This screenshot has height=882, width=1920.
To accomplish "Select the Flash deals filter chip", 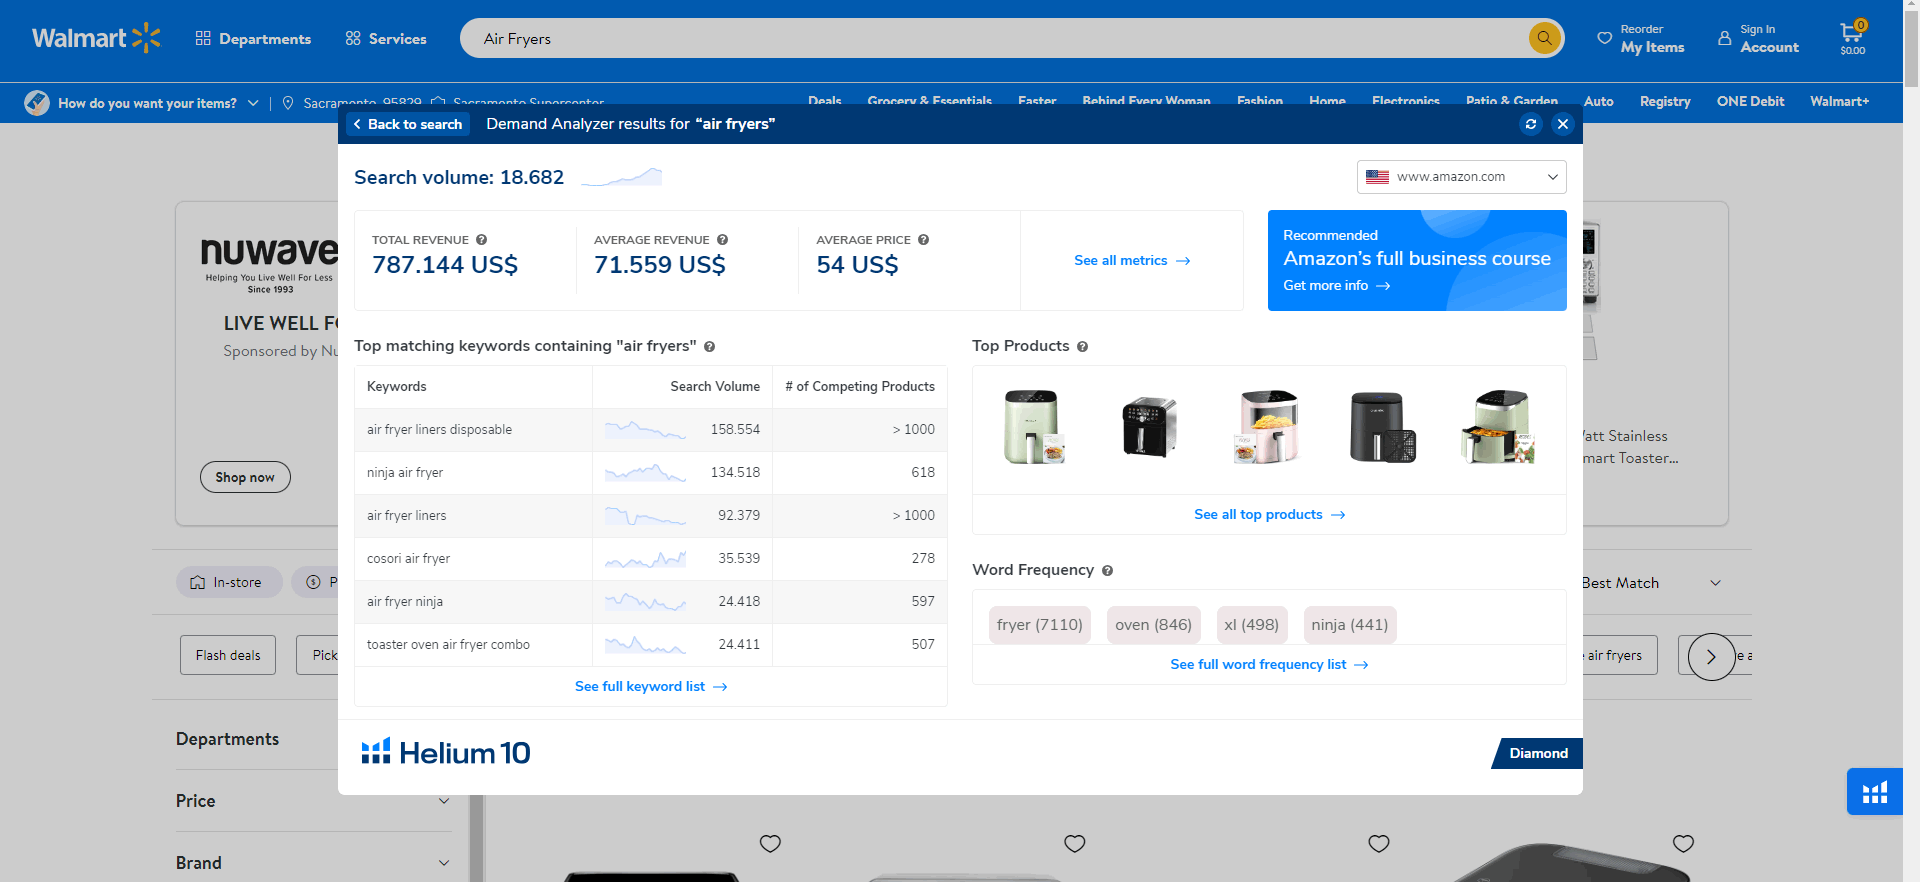I will click(x=228, y=655).
